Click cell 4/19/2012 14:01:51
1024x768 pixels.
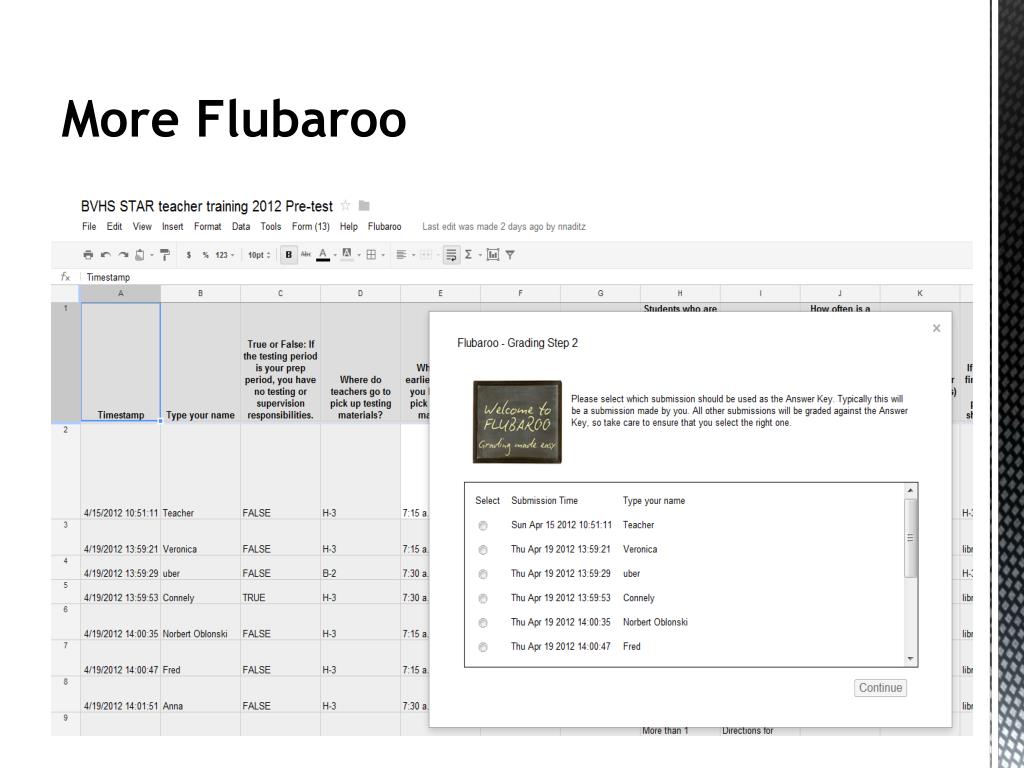pyautogui.click(x=121, y=694)
